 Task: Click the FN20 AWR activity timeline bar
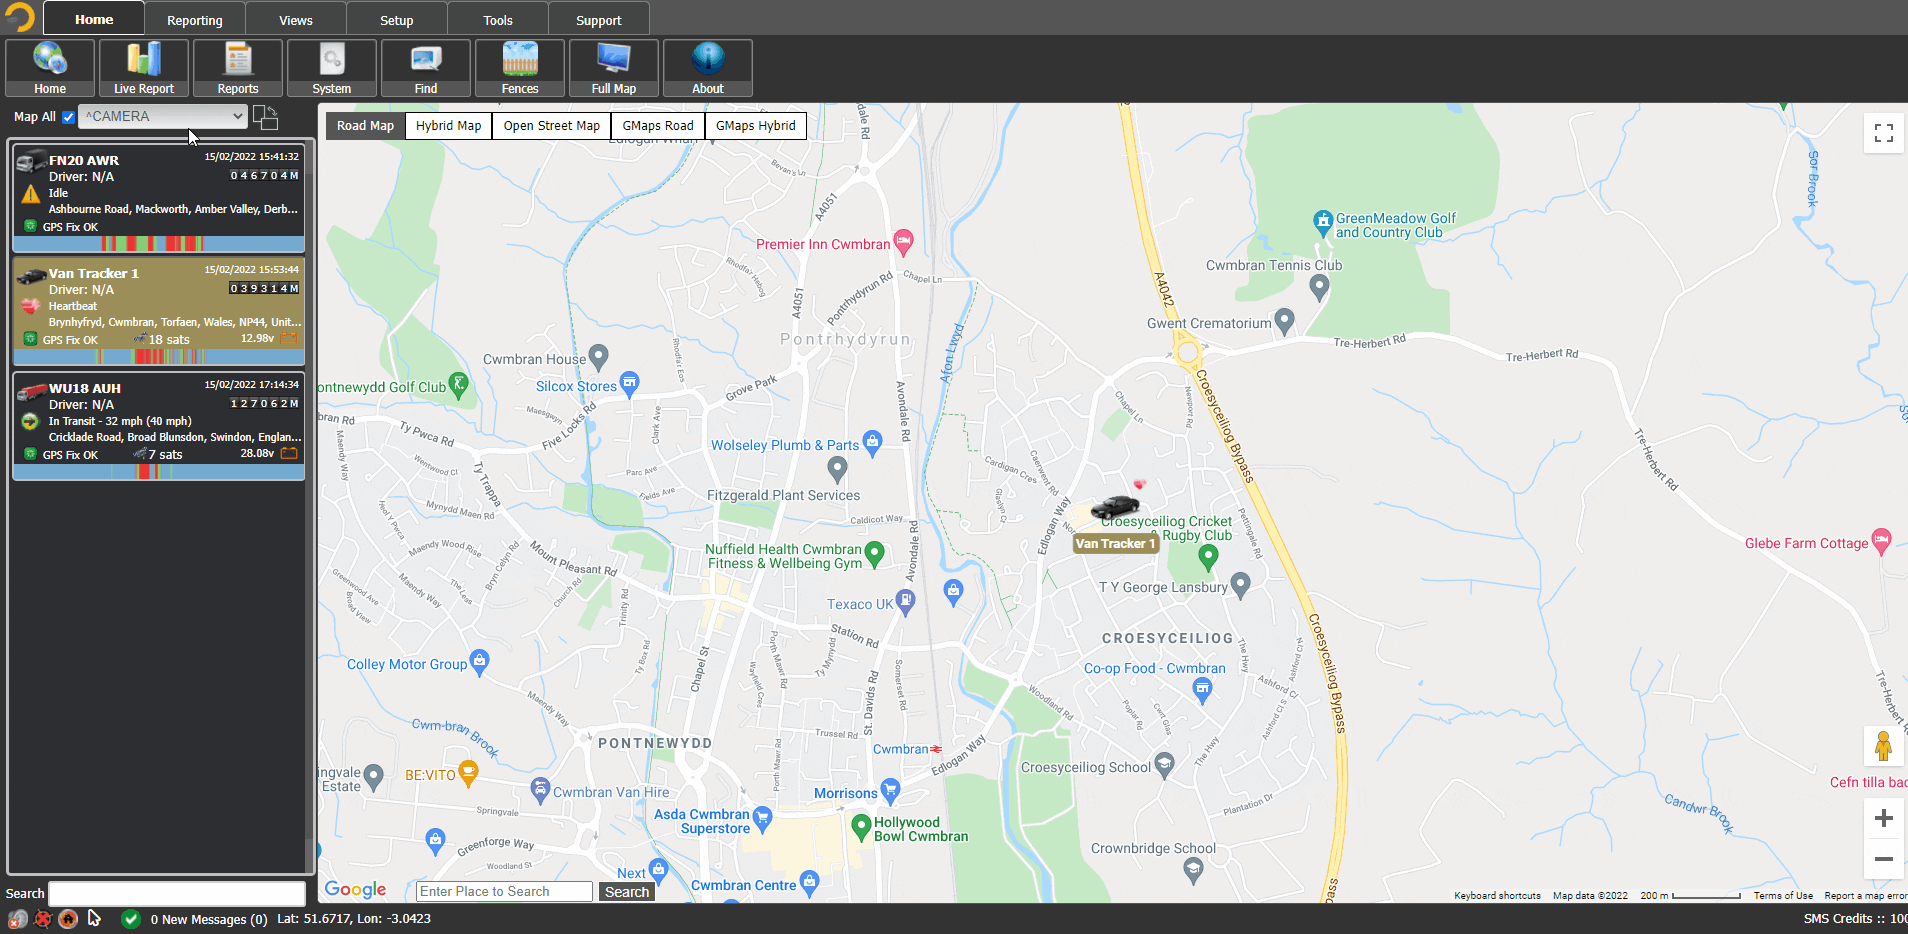click(x=159, y=244)
